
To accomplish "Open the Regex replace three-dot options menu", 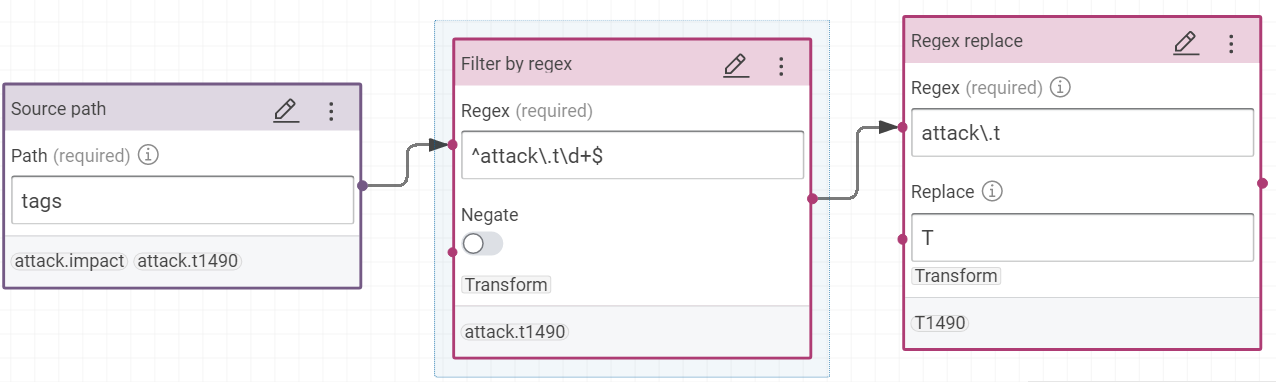I will (1231, 43).
